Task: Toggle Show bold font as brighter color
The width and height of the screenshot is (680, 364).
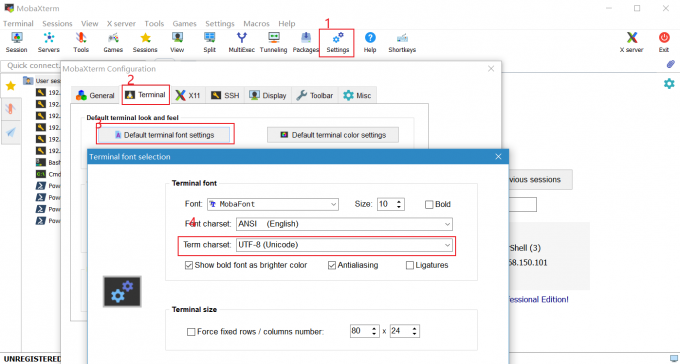Action: pyautogui.click(x=189, y=265)
